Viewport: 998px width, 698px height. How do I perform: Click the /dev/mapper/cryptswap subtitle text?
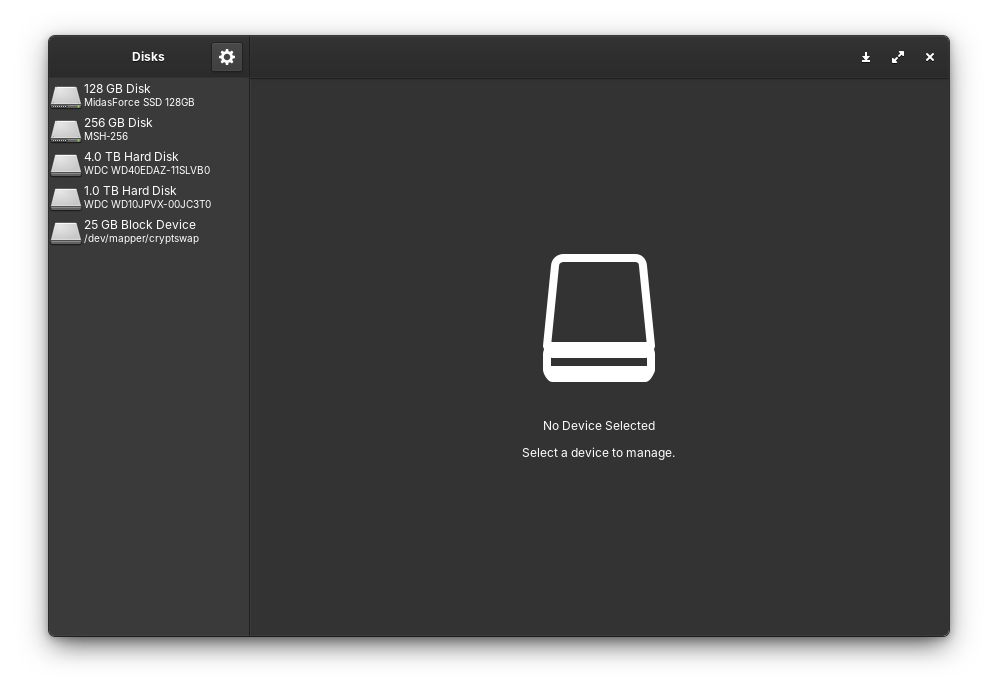tap(141, 238)
